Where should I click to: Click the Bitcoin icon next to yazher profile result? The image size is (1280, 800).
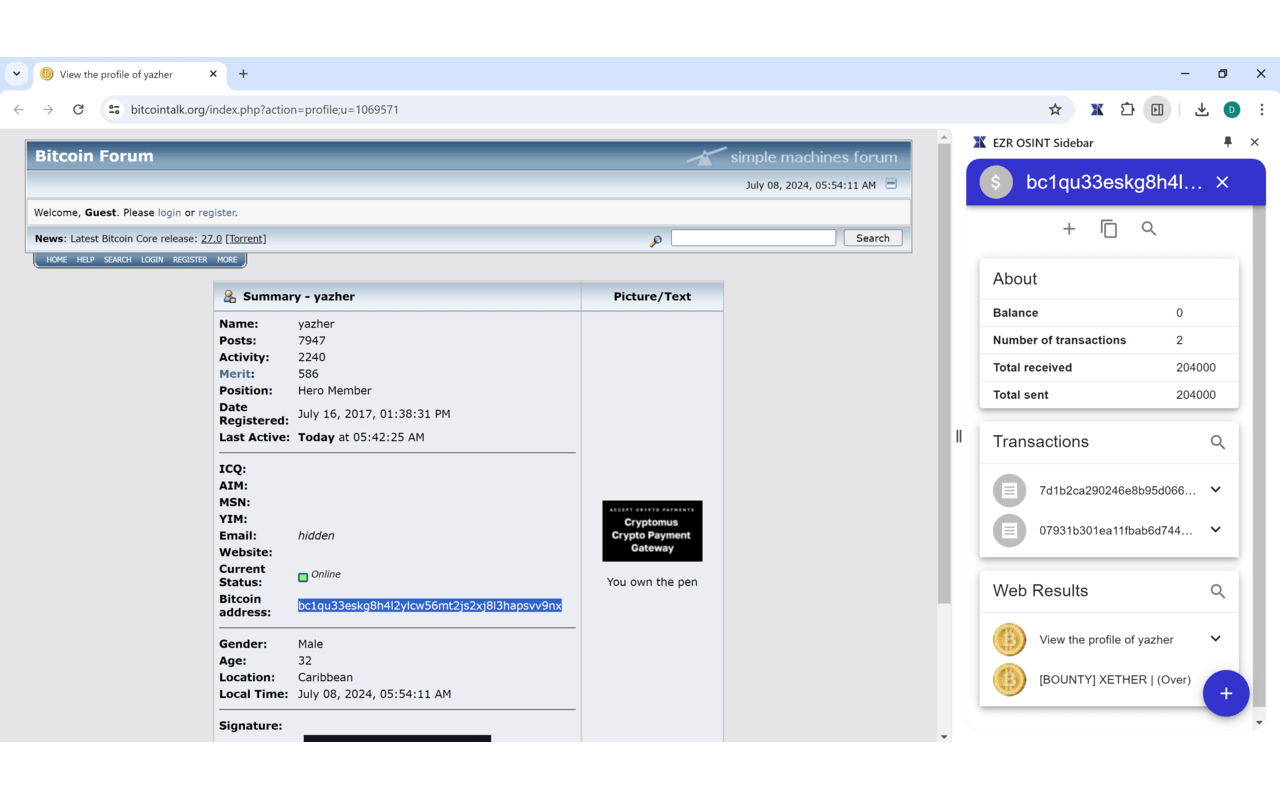1009,639
